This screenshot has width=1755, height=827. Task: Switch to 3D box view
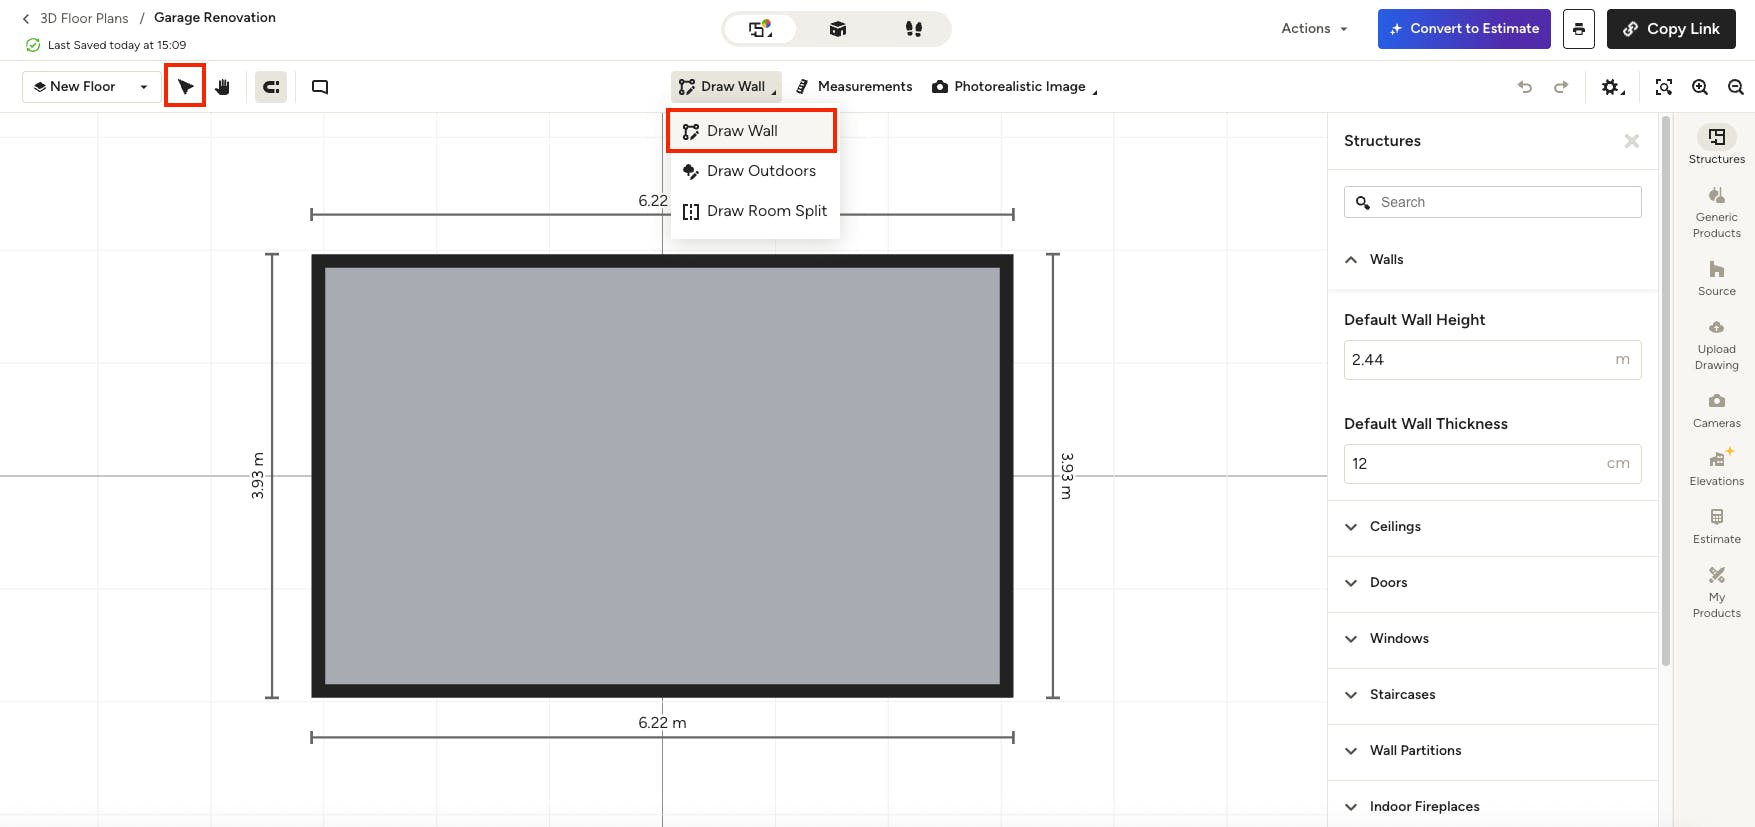pos(838,29)
